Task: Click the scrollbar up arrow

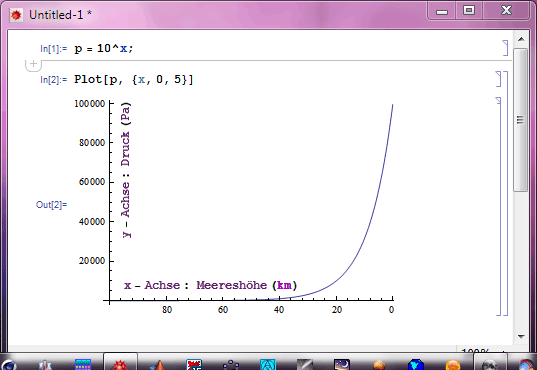Action: (x=521, y=39)
